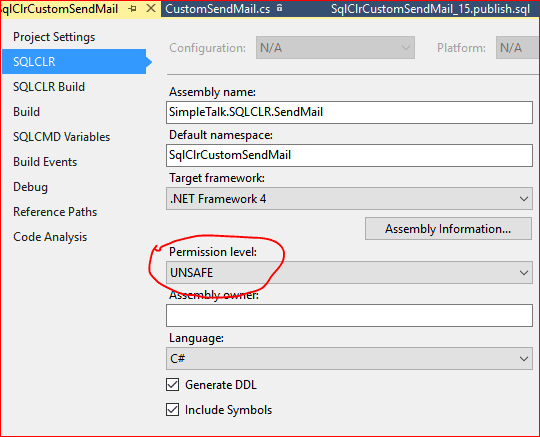Screen dimensions: 540x437
Task: Open SqlClrCustomSendMail_15.publish.sql tab
Action: [x=430, y=9]
